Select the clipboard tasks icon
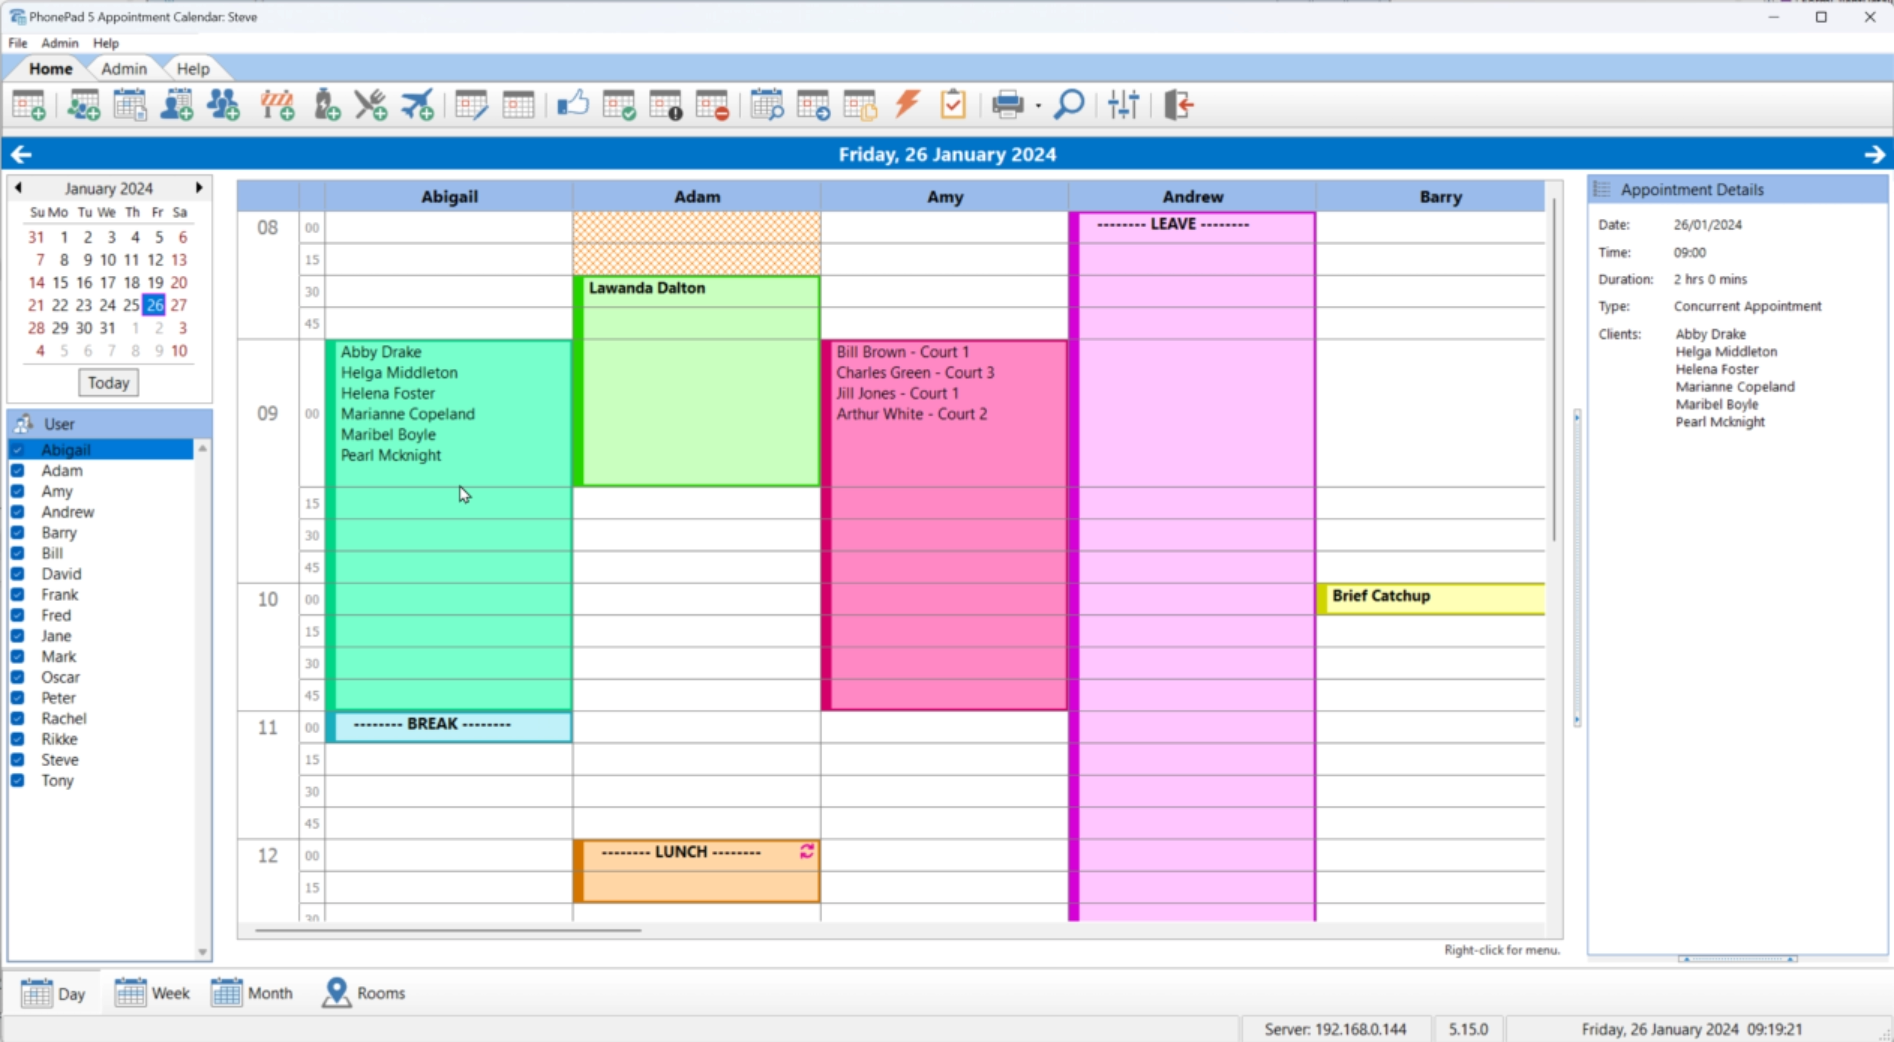 [952, 104]
